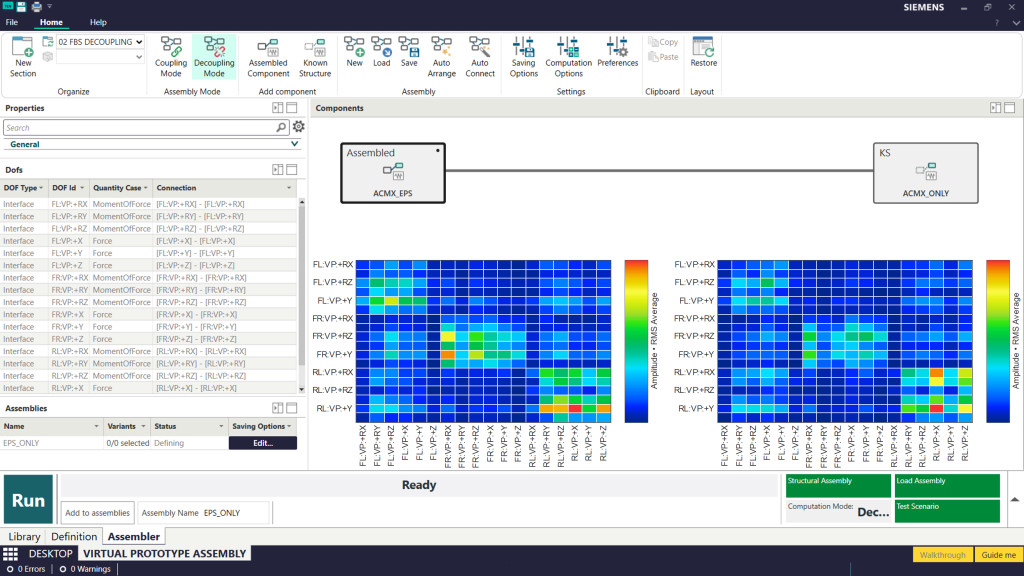
Task: Open the DOF Id column filter
Action: (82, 188)
